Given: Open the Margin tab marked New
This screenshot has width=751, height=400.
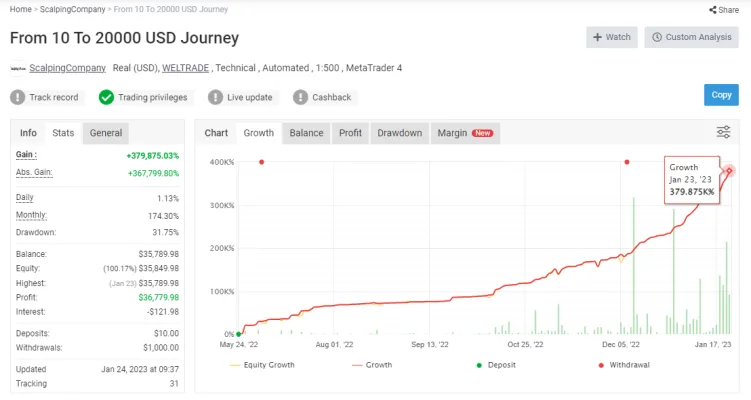Looking at the screenshot, I should 465,133.
